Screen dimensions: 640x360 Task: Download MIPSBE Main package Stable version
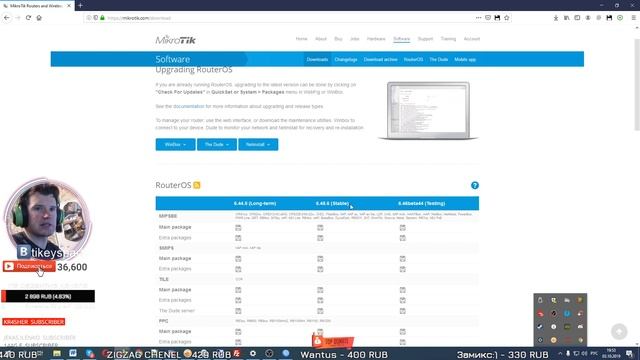(320, 227)
